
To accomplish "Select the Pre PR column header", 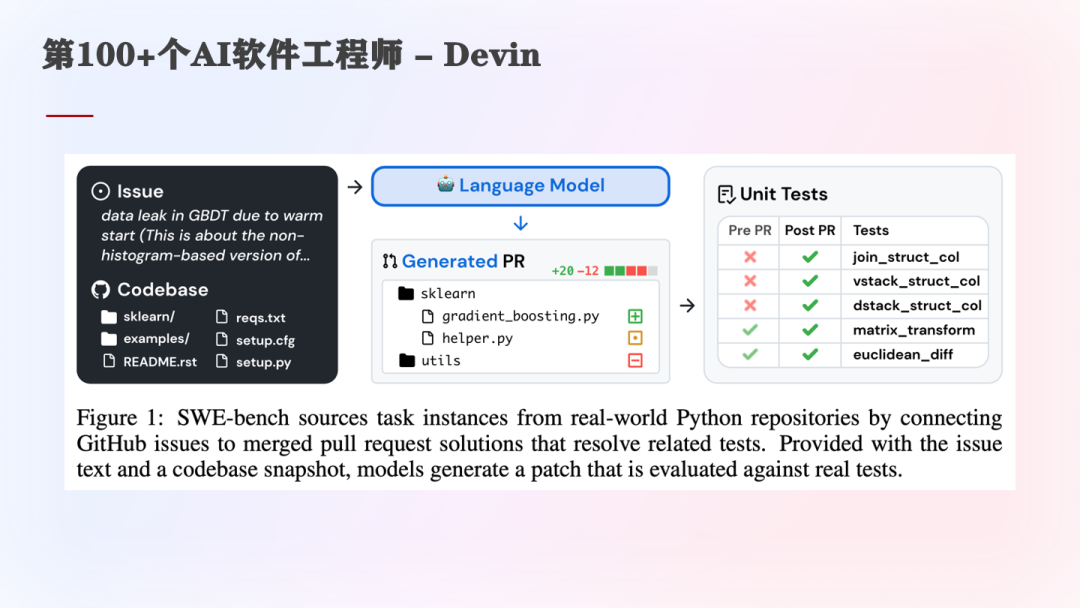I will click(749, 231).
